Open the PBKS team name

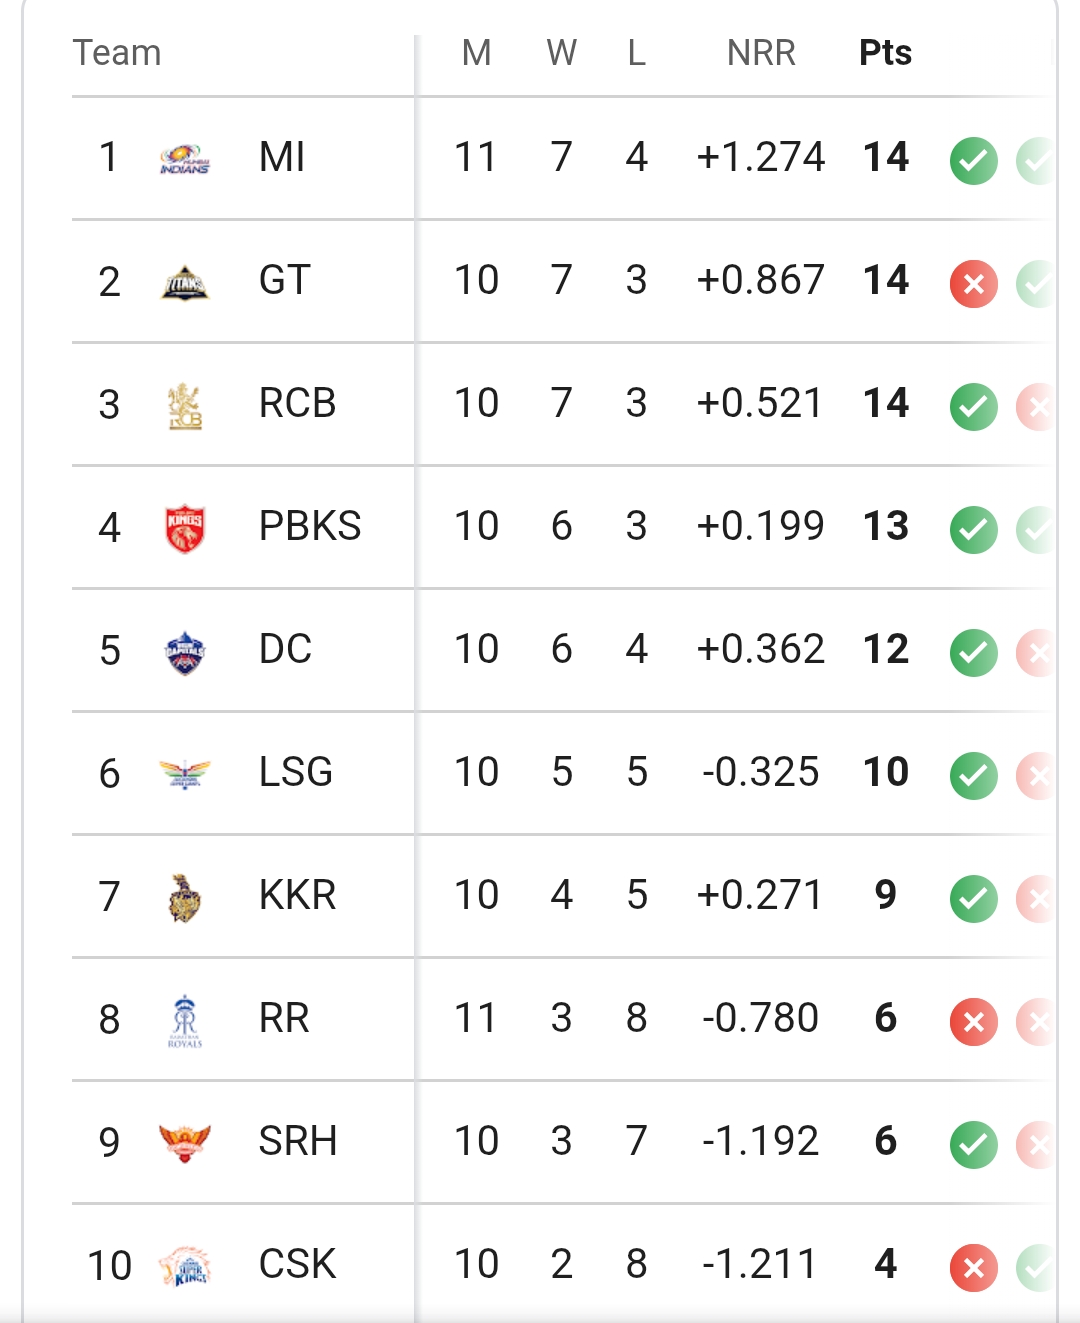pyautogui.click(x=310, y=526)
